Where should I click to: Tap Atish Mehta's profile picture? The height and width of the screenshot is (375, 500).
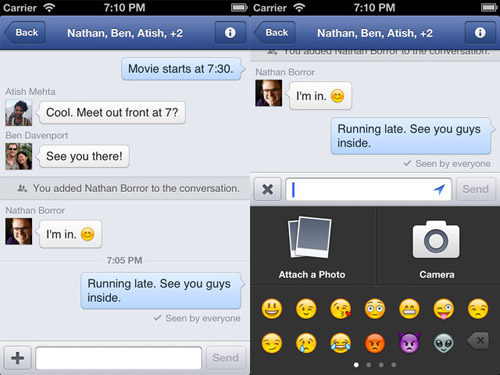click(x=19, y=113)
